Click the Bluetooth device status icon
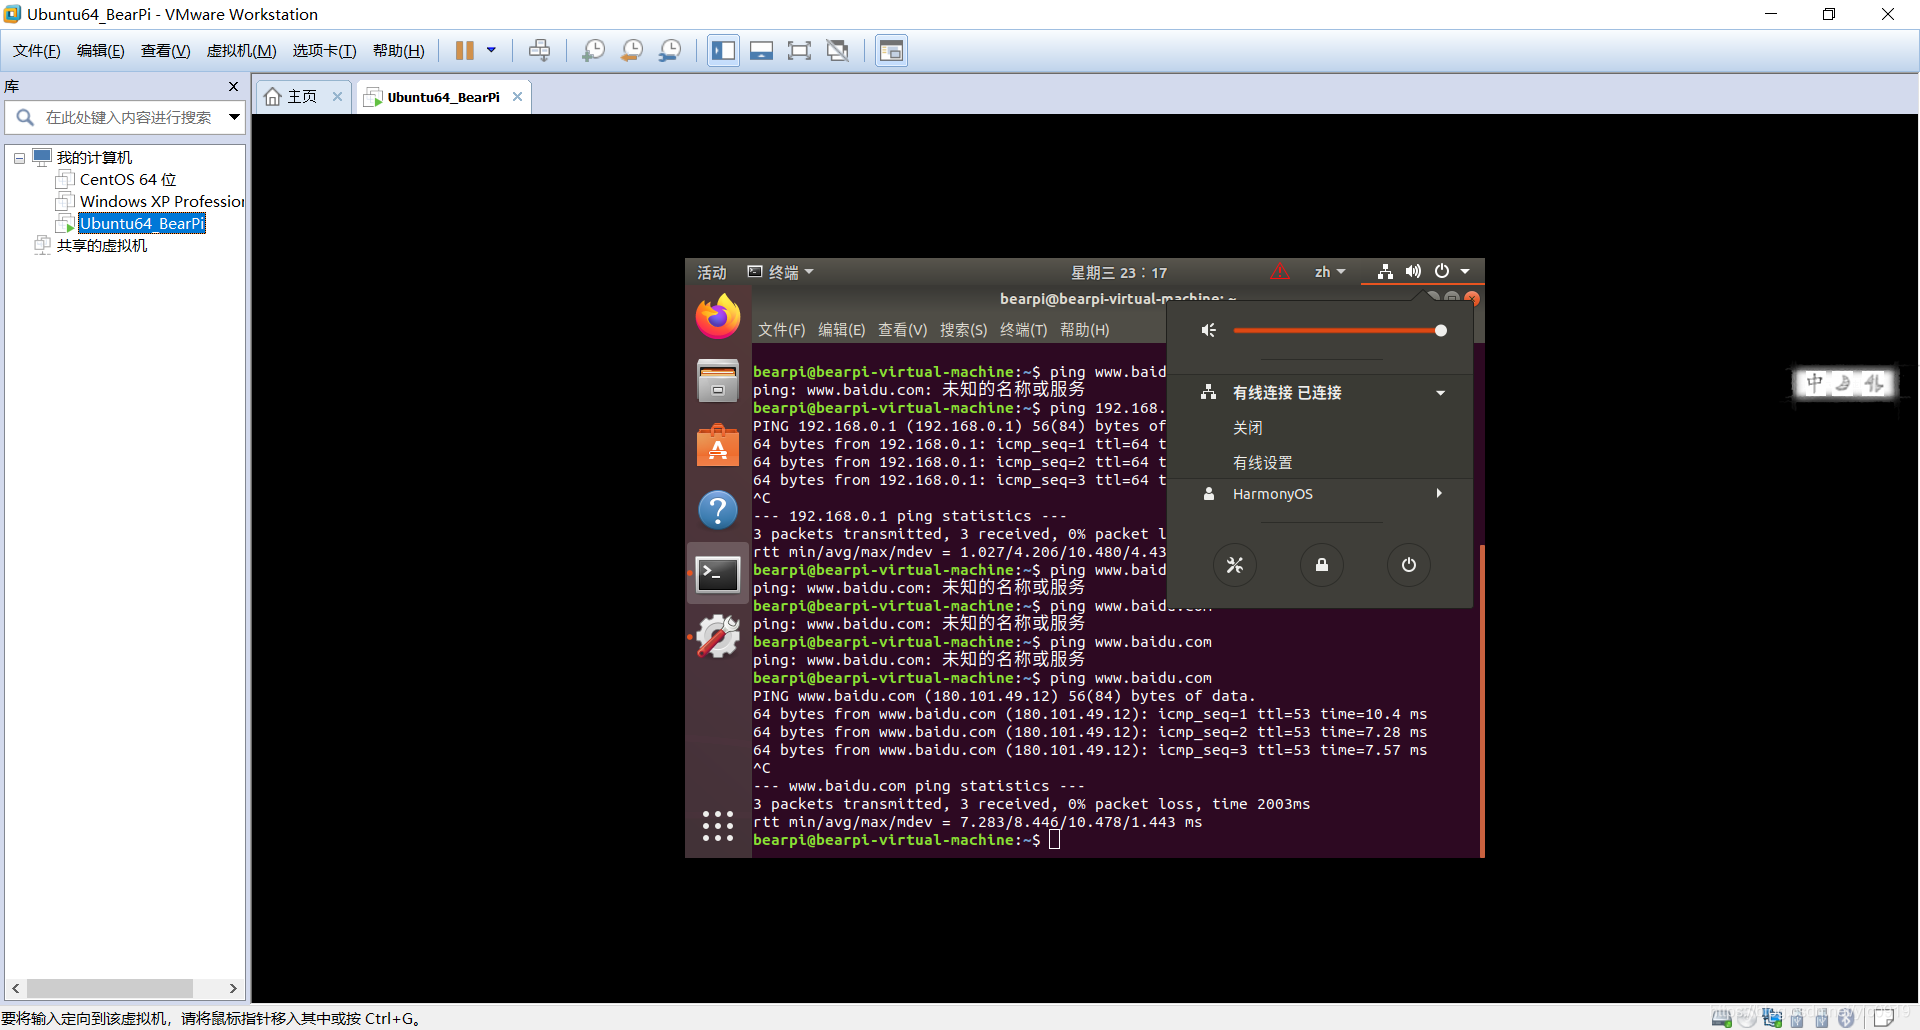Viewport: 1920px width, 1030px height. tap(1846, 1018)
